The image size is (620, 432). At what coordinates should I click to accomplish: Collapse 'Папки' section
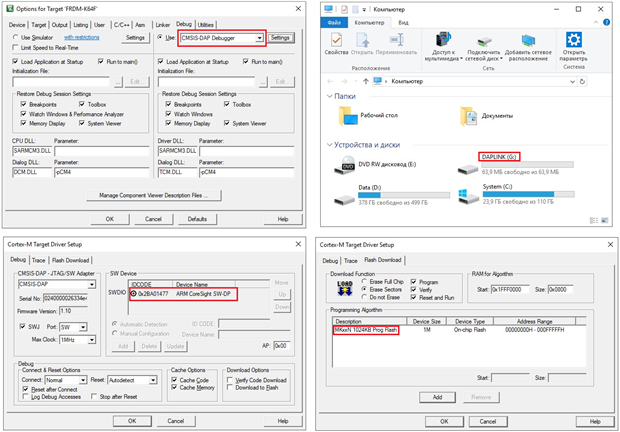click(x=329, y=96)
